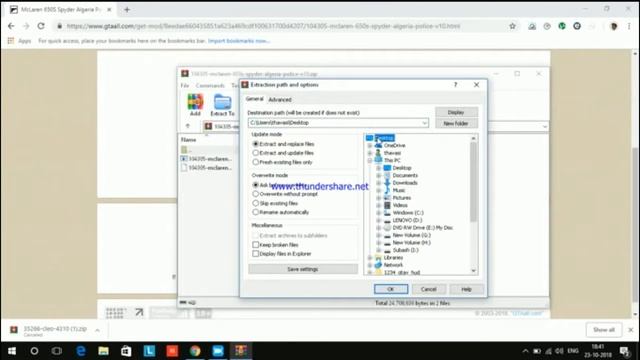The image size is (640, 360).
Task: Select the Network icon in tree
Action: (x=378, y=265)
